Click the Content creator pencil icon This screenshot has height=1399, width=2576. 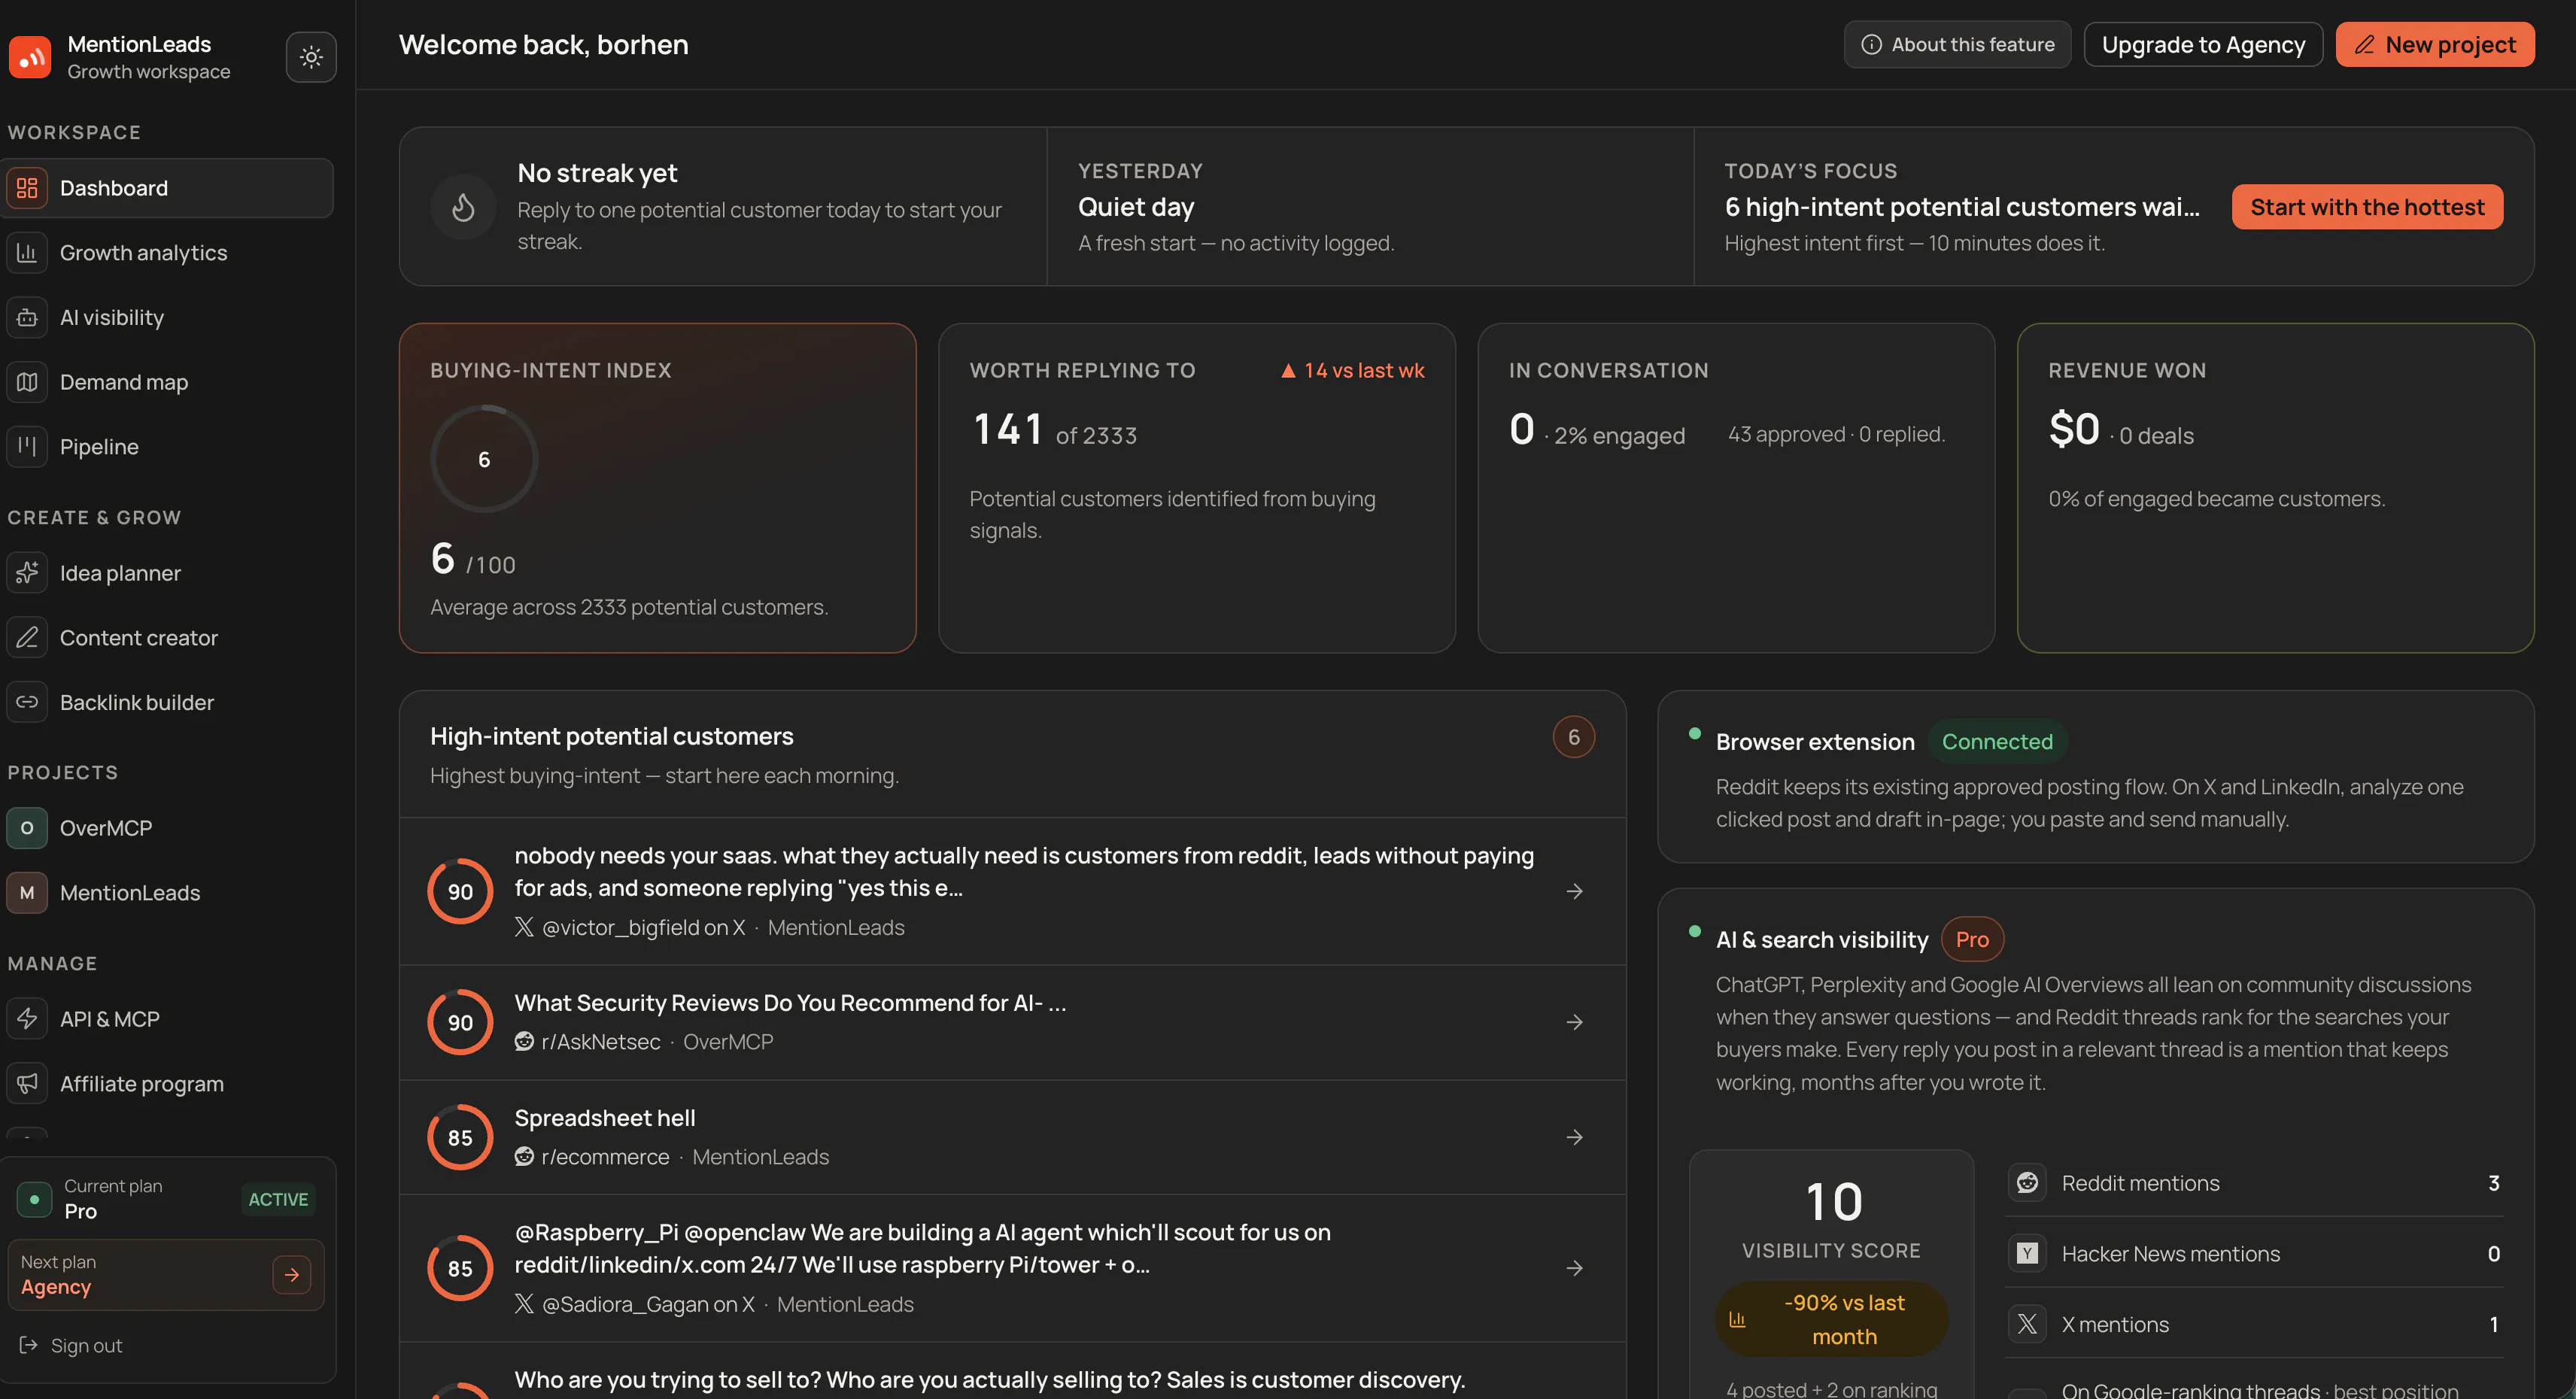(27, 637)
